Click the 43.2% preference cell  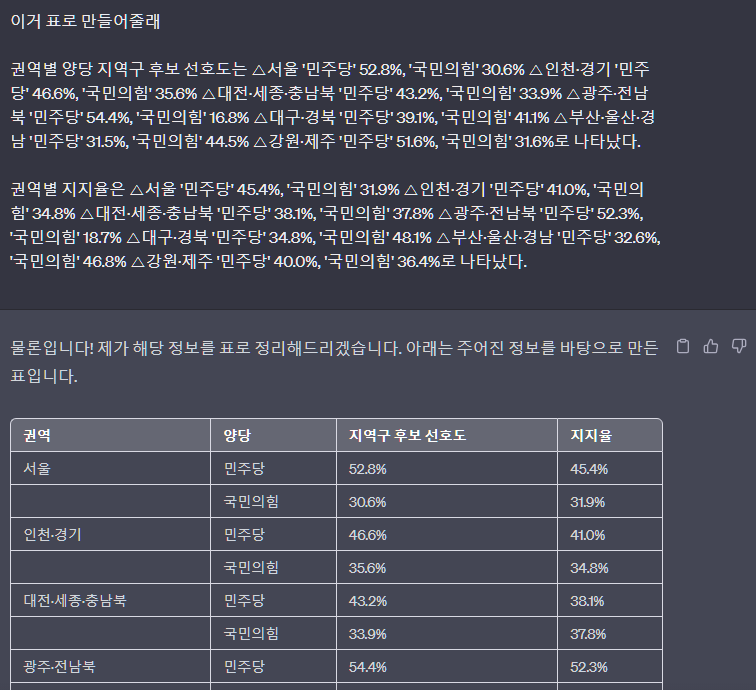coord(367,601)
